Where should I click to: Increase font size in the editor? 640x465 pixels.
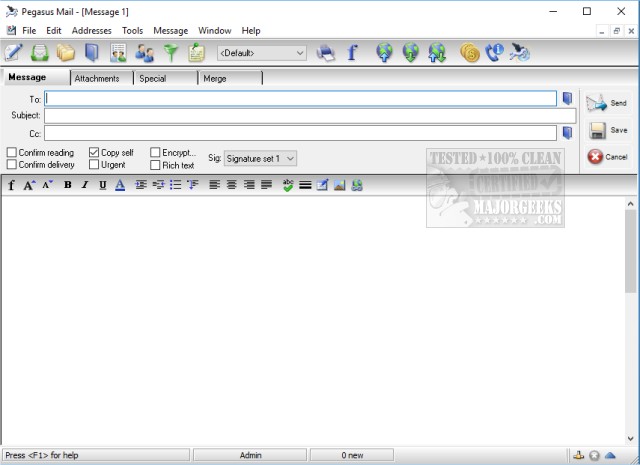tap(29, 185)
